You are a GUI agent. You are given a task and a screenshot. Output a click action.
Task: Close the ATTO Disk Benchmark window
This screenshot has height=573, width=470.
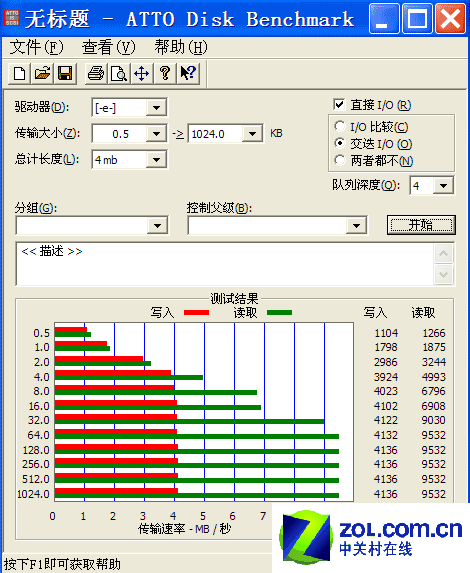pos(450,19)
